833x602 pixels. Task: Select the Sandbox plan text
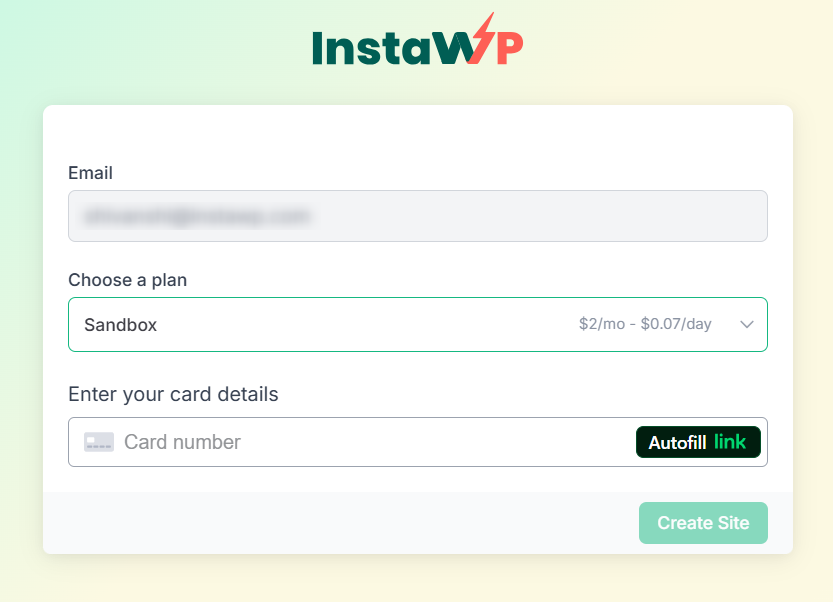(121, 325)
